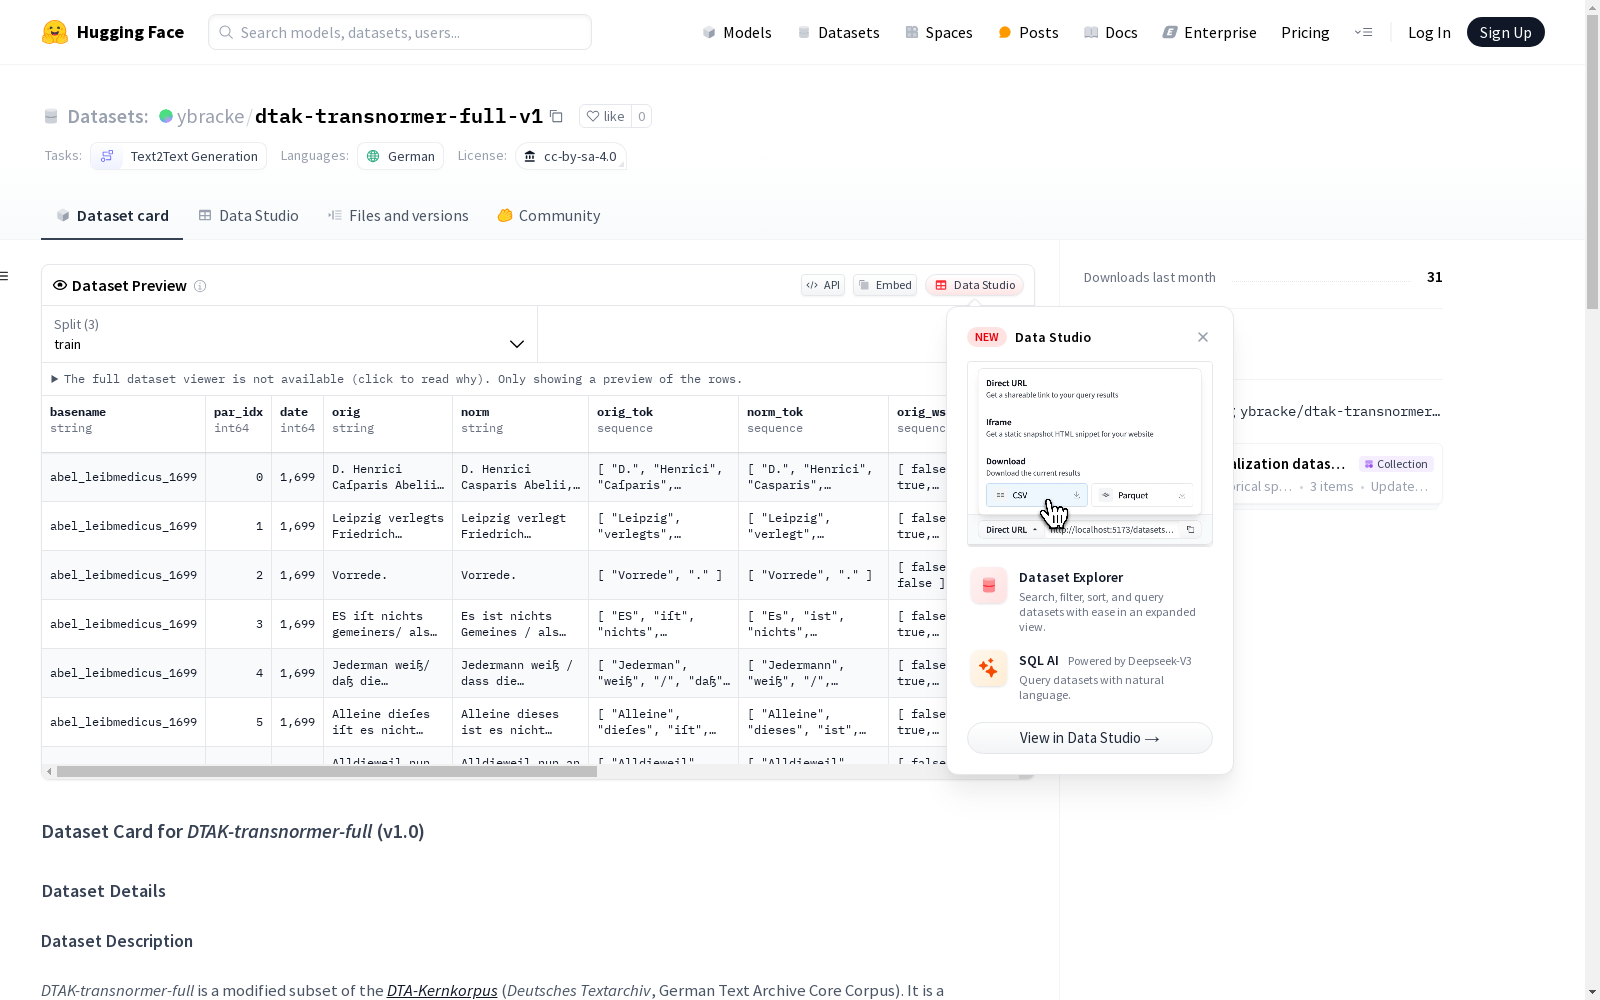Open Posts in the top navigation

1028,32
